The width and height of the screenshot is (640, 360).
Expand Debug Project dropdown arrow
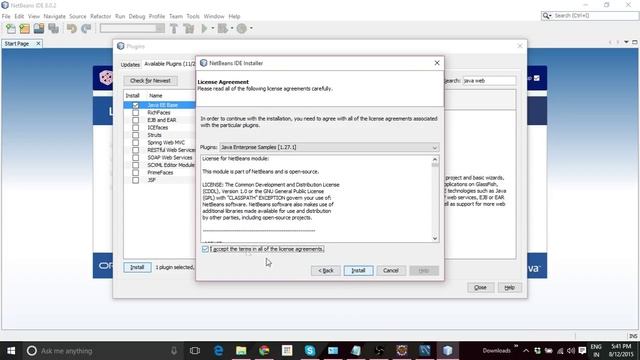pyautogui.click(x=231, y=29)
